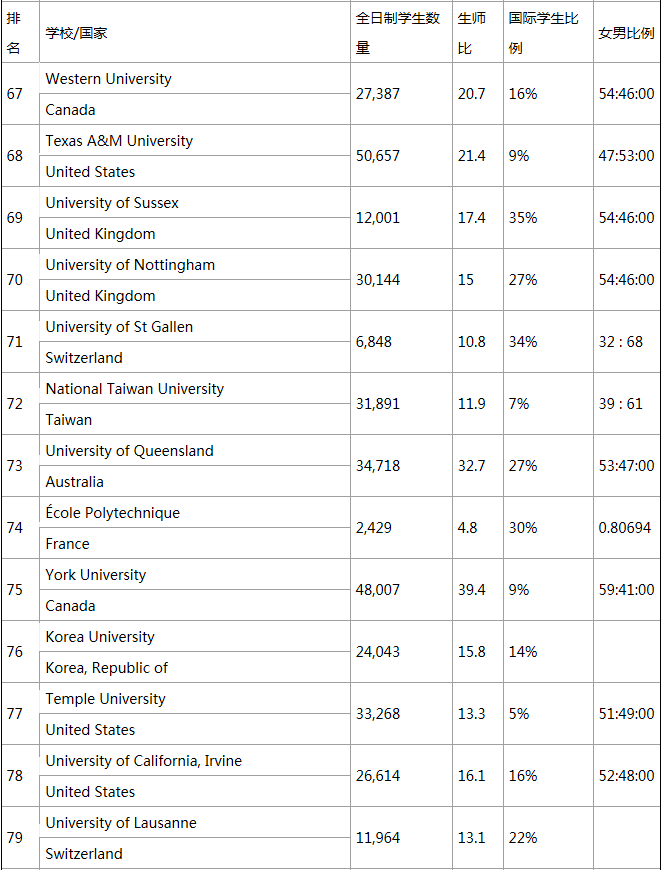Click the University of Sussex name
Image resolution: width=662 pixels, height=870 pixels.
(x=112, y=203)
